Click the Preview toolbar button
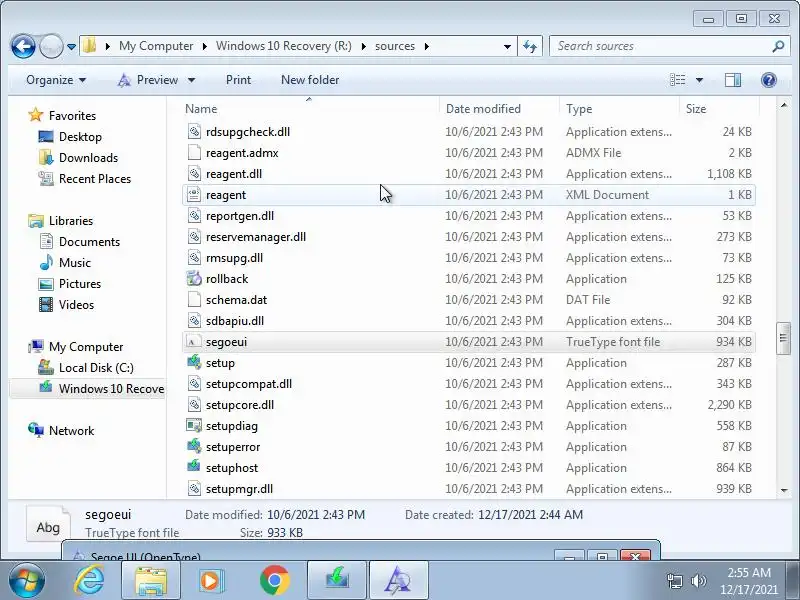This screenshot has height=600, width=800. 148,80
